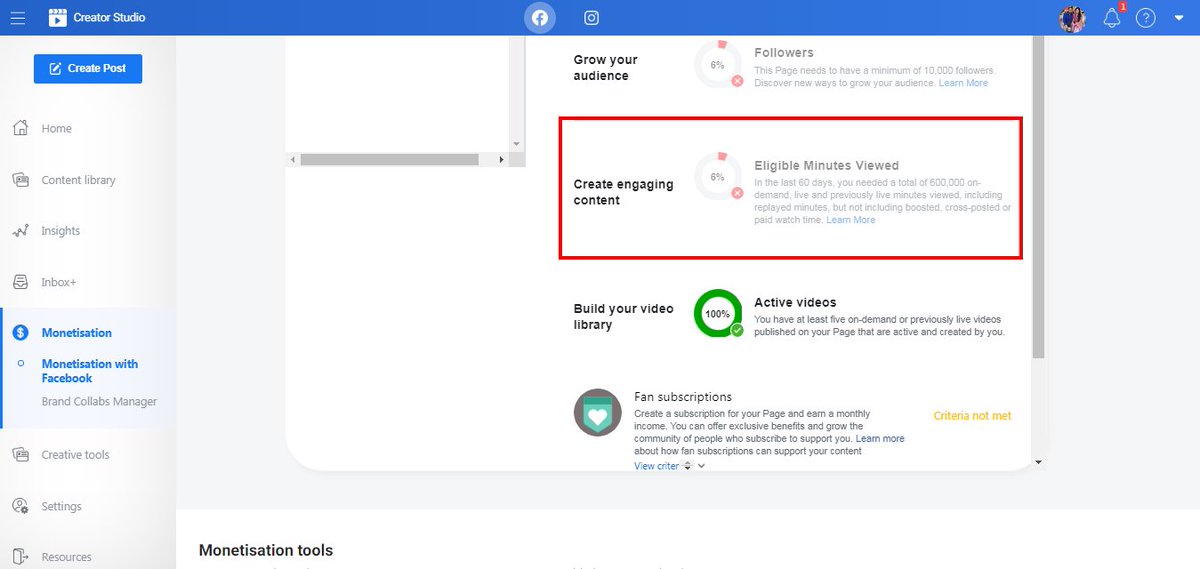The image size is (1200, 569).
Task: Click the Followers 6% progress ring
Action: point(718,64)
